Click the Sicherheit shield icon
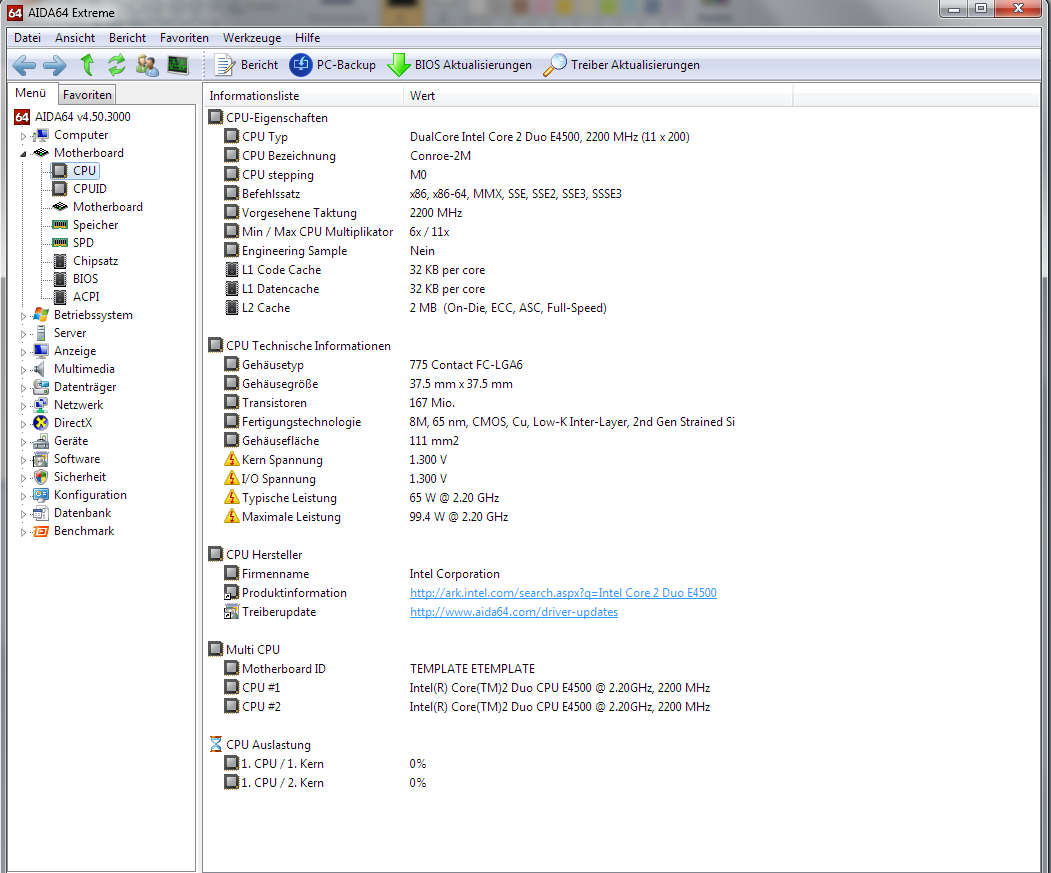1051x873 pixels. point(41,477)
